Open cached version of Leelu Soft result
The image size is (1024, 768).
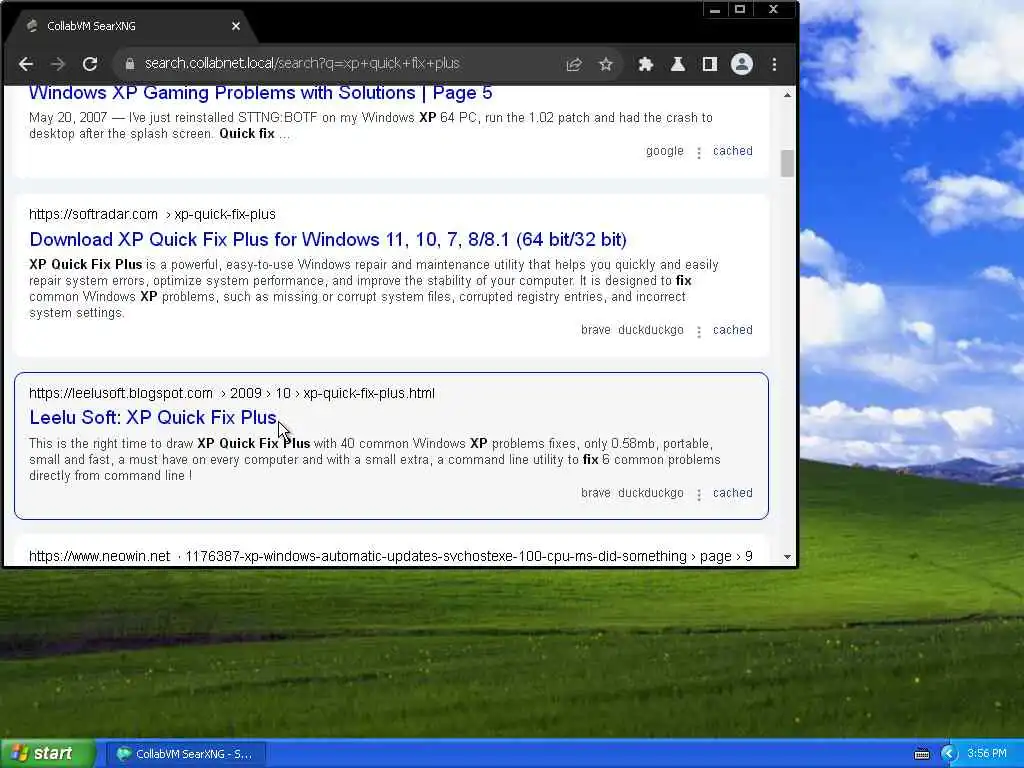733,493
